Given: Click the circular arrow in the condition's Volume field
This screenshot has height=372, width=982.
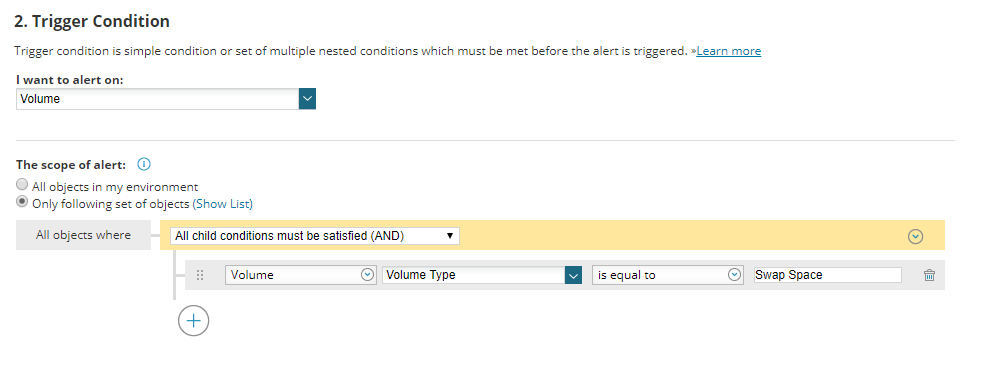Looking at the screenshot, I should (x=368, y=275).
